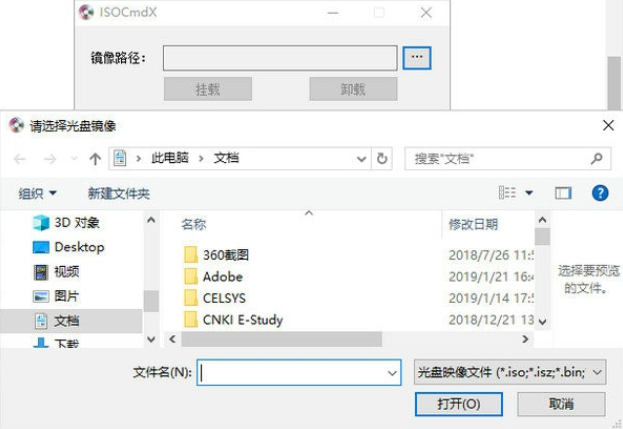
Task: Expand the address bar history dropdown
Action: click(x=361, y=159)
